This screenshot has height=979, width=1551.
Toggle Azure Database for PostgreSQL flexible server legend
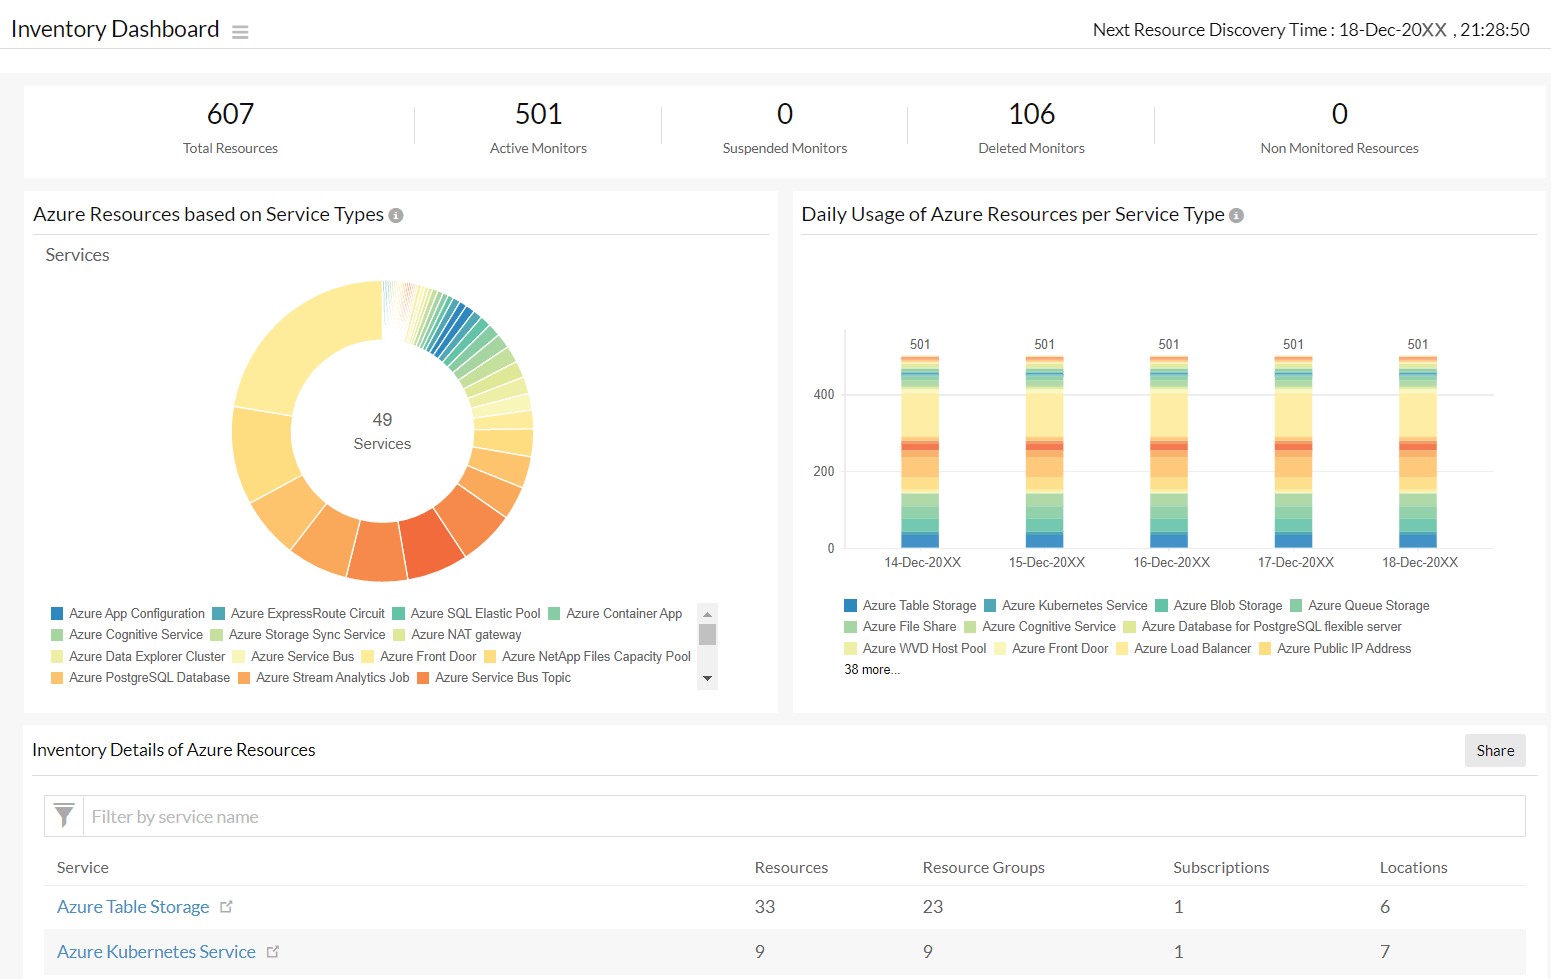point(1263,627)
